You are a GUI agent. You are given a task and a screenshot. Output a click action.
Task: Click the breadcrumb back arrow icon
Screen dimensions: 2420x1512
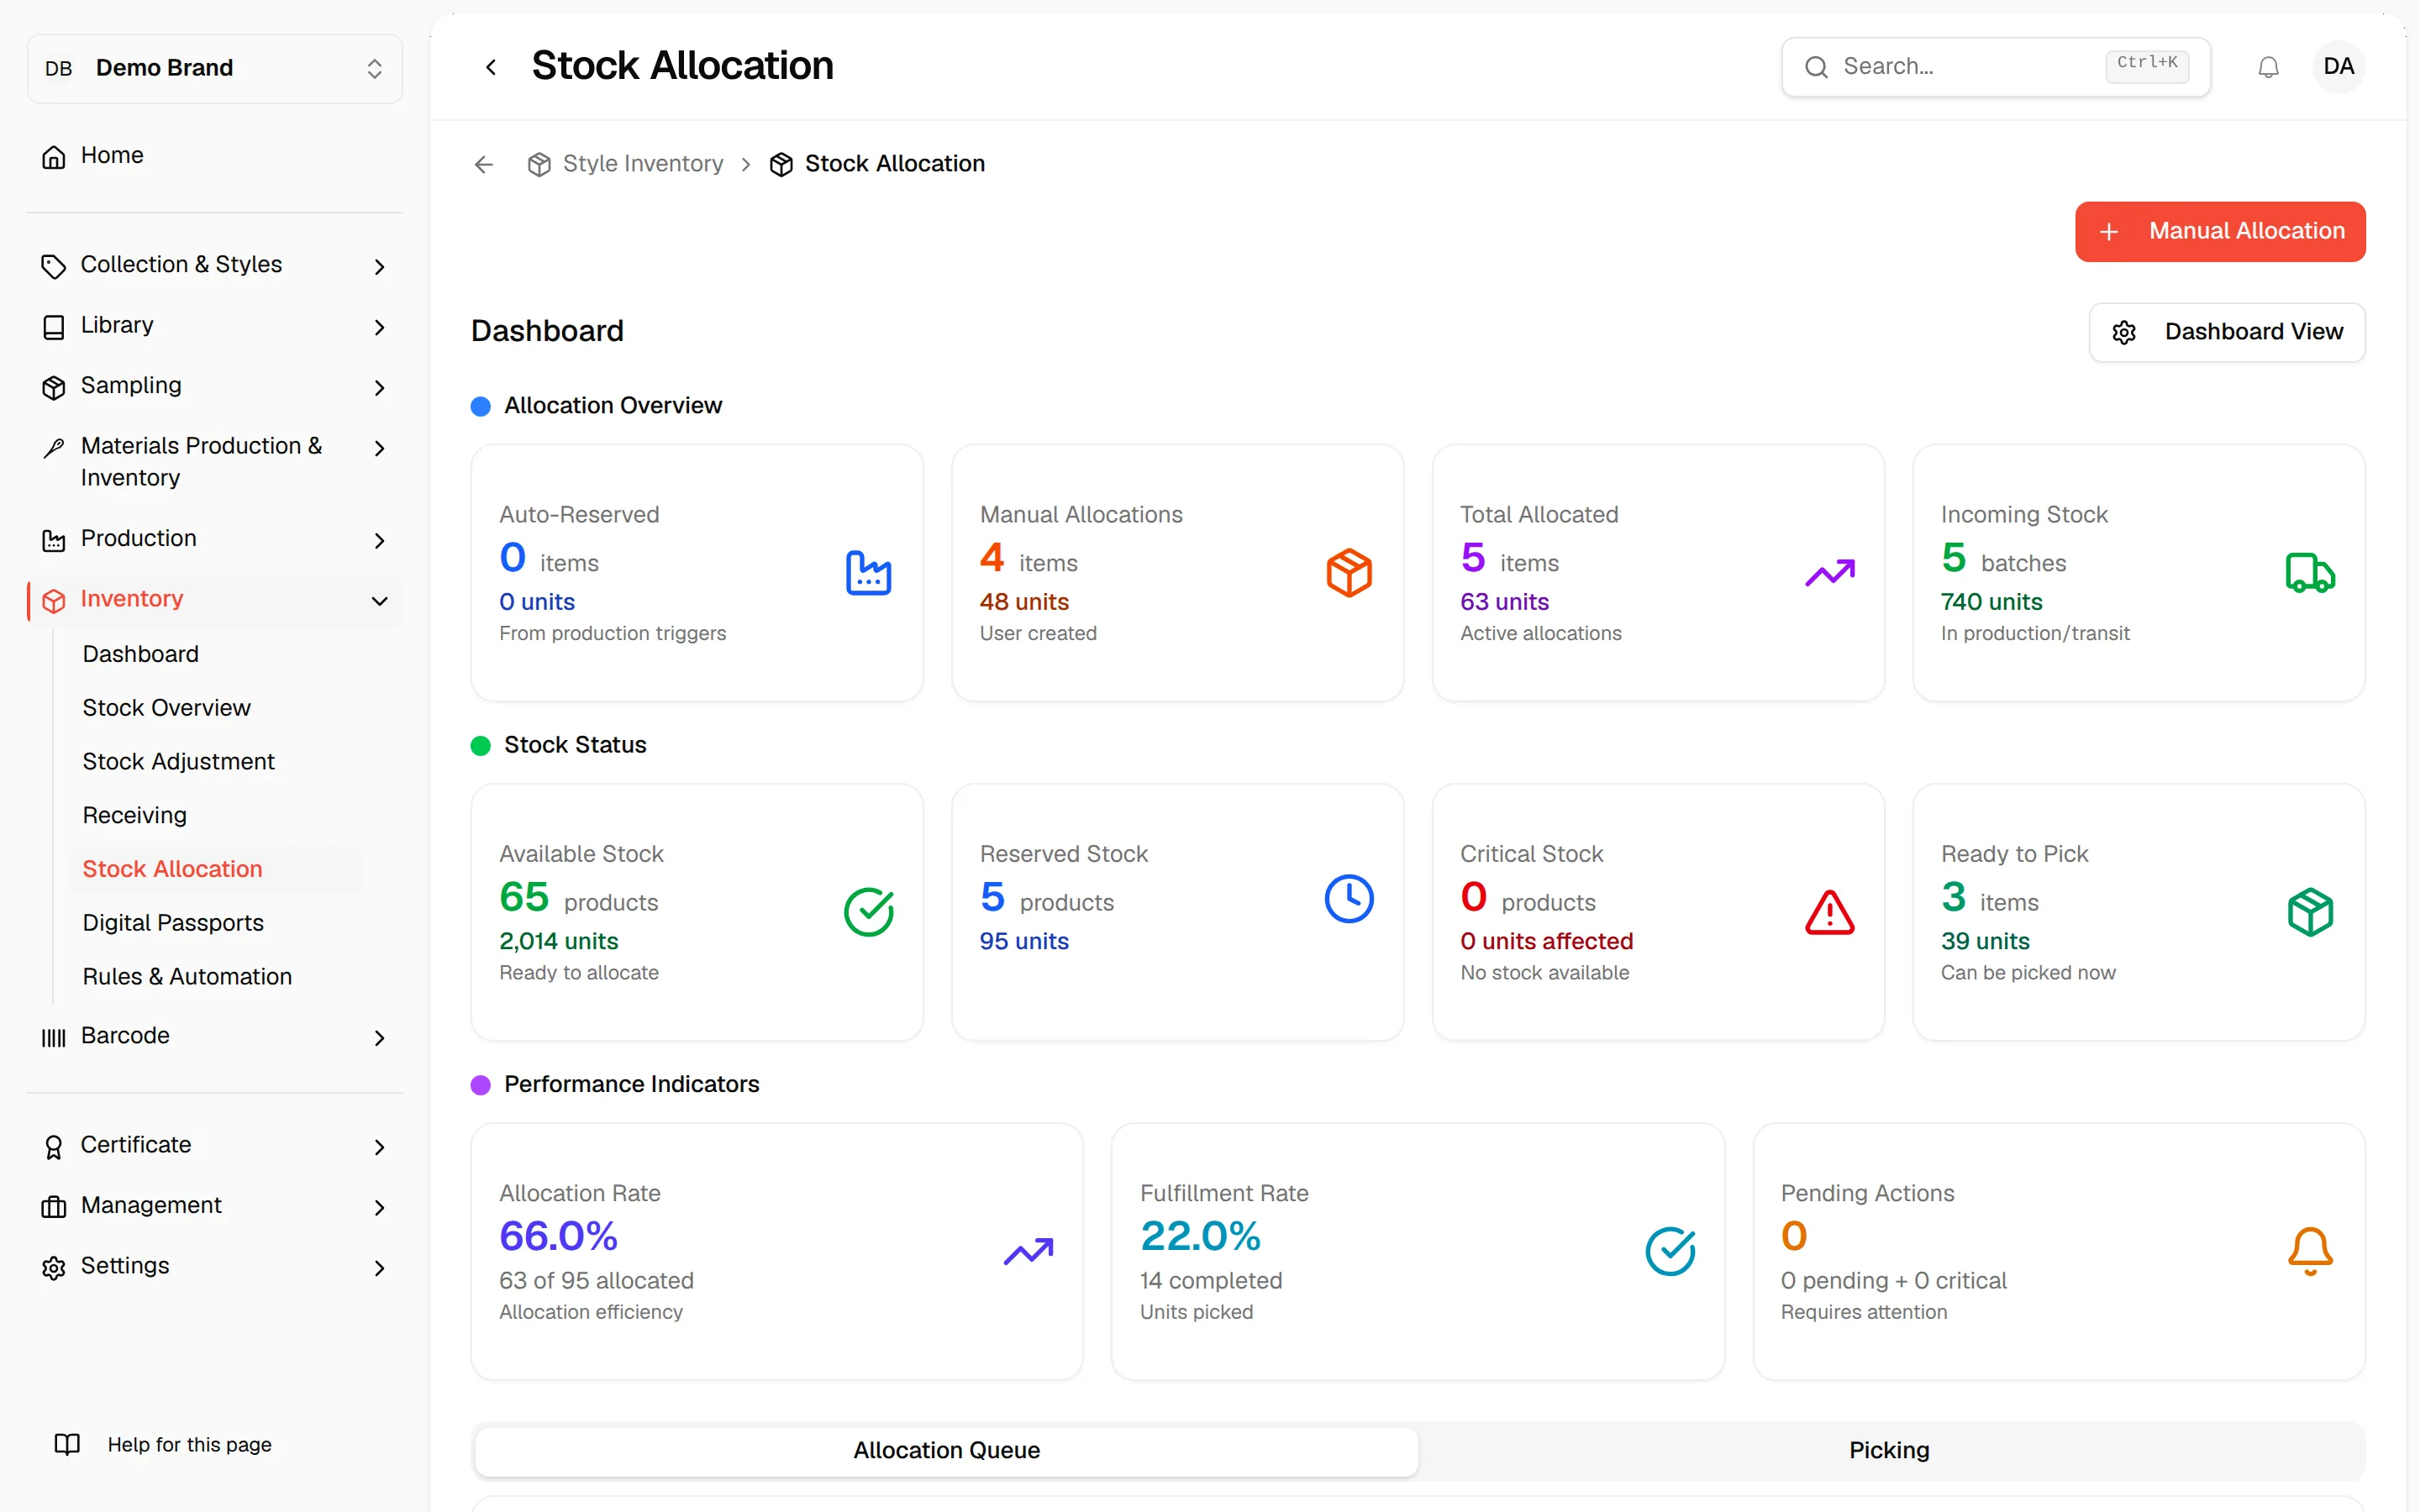point(484,164)
